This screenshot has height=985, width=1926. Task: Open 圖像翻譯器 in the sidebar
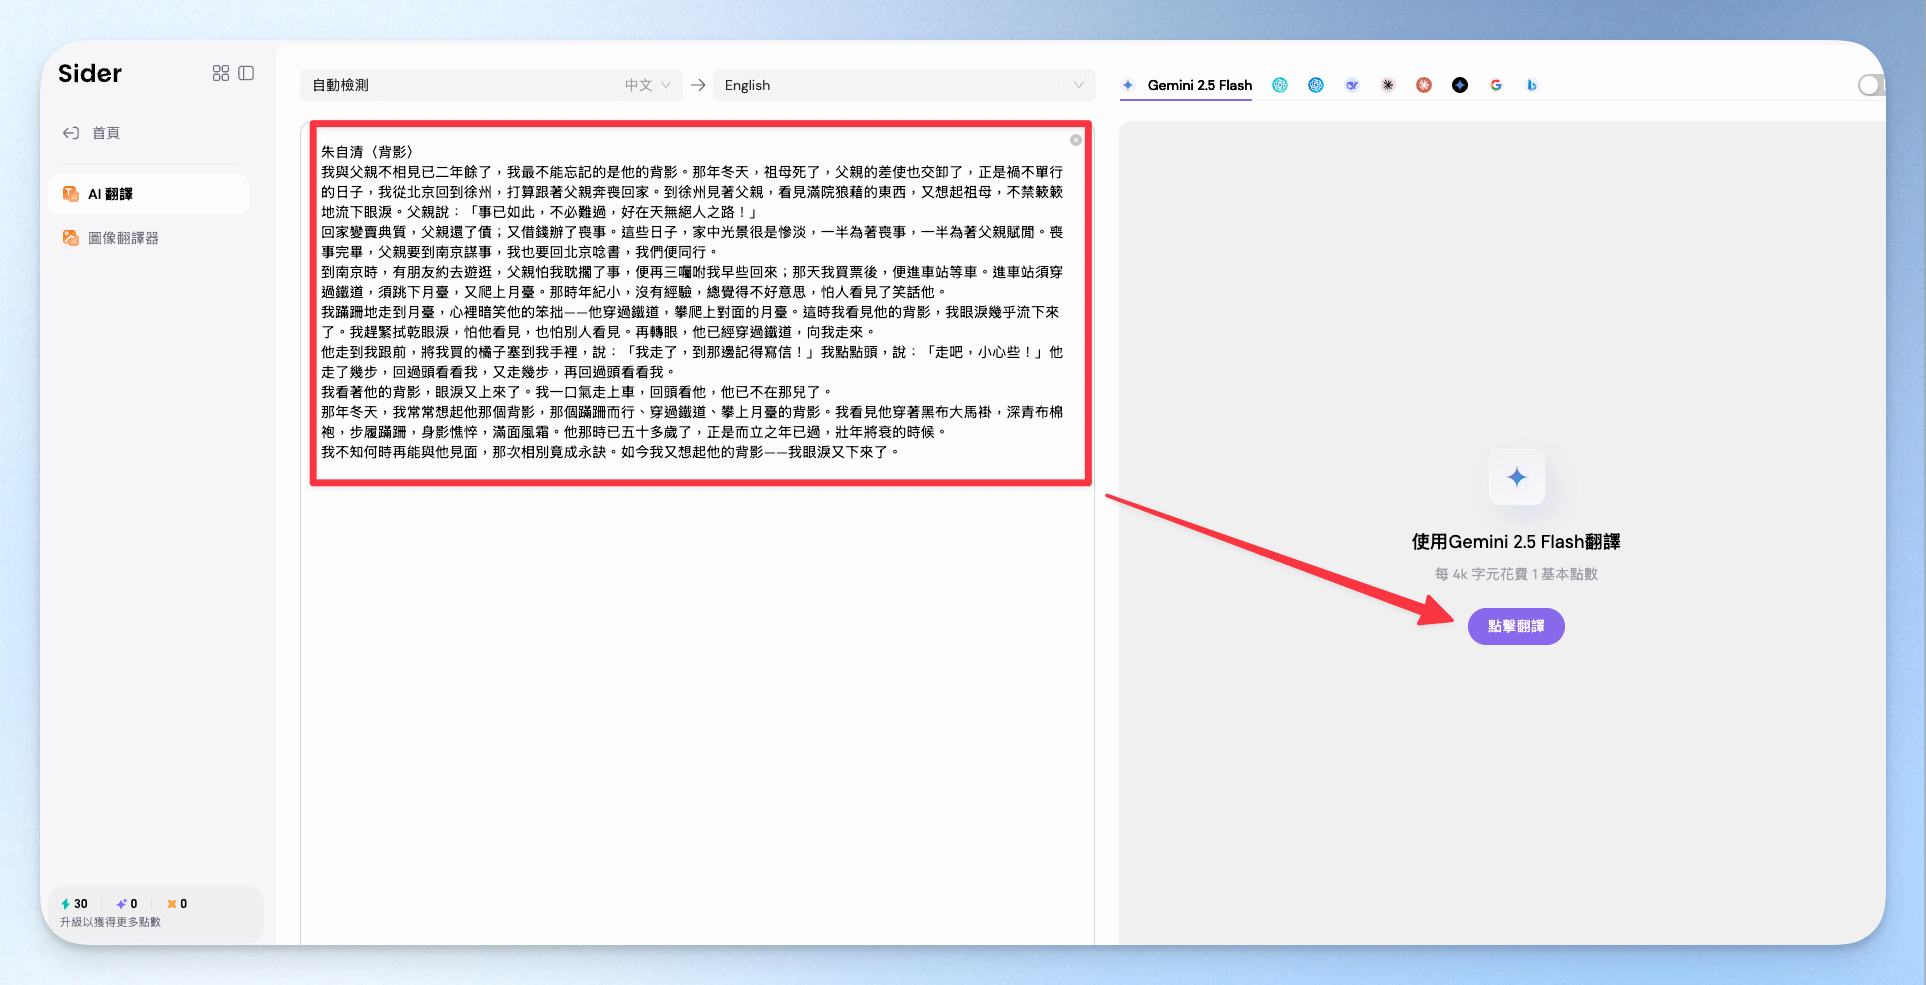[123, 238]
